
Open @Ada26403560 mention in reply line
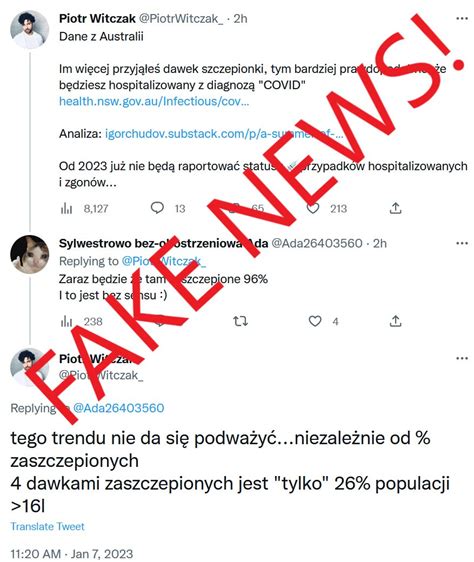point(118,408)
